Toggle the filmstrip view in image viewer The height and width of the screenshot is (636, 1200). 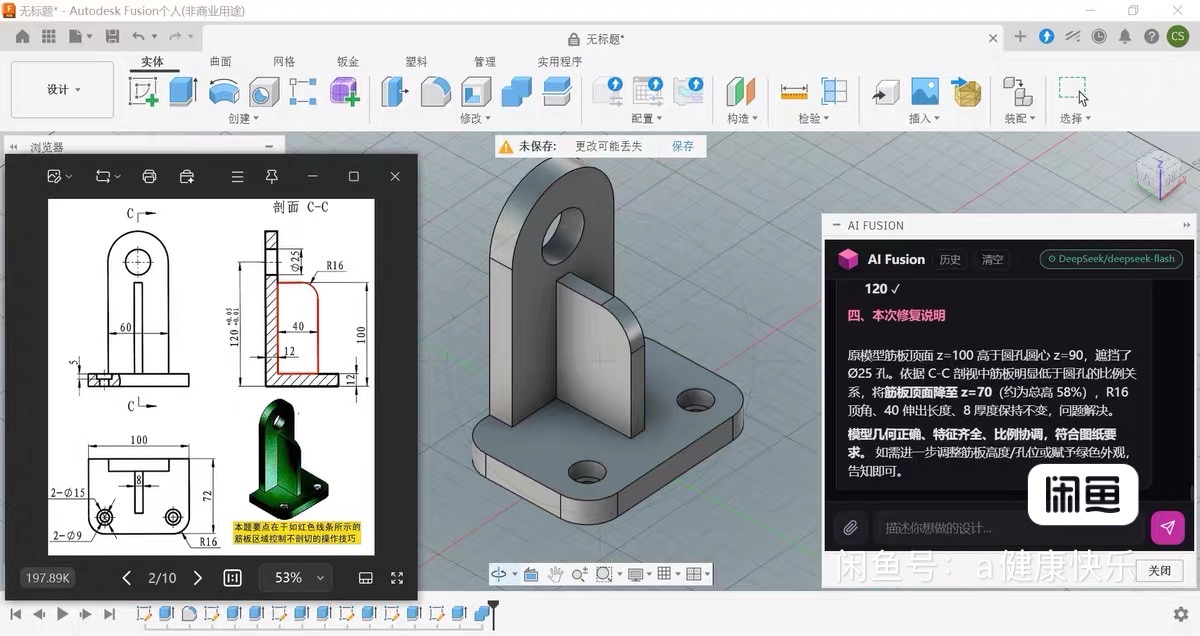coord(366,578)
